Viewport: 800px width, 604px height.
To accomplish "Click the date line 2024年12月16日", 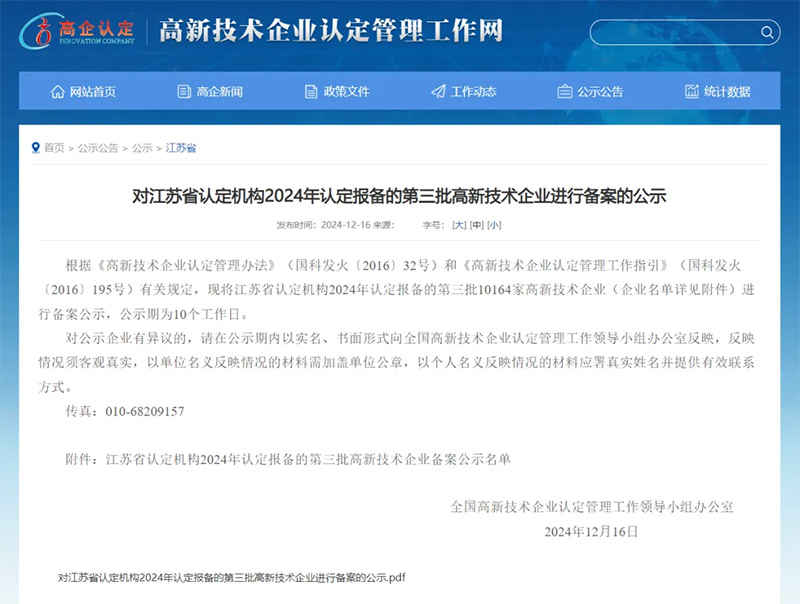I will (x=591, y=532).
